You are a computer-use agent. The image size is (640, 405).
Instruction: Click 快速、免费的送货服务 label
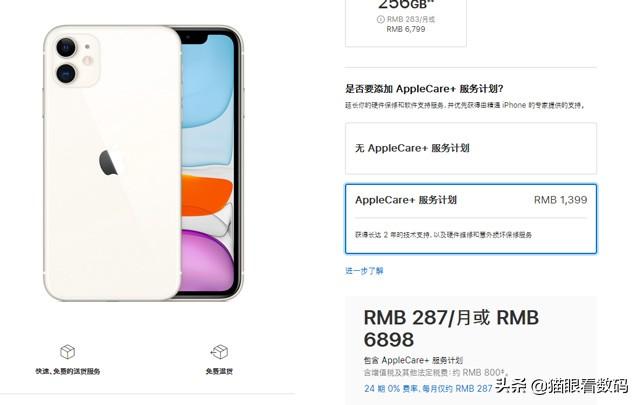(68, 372)
